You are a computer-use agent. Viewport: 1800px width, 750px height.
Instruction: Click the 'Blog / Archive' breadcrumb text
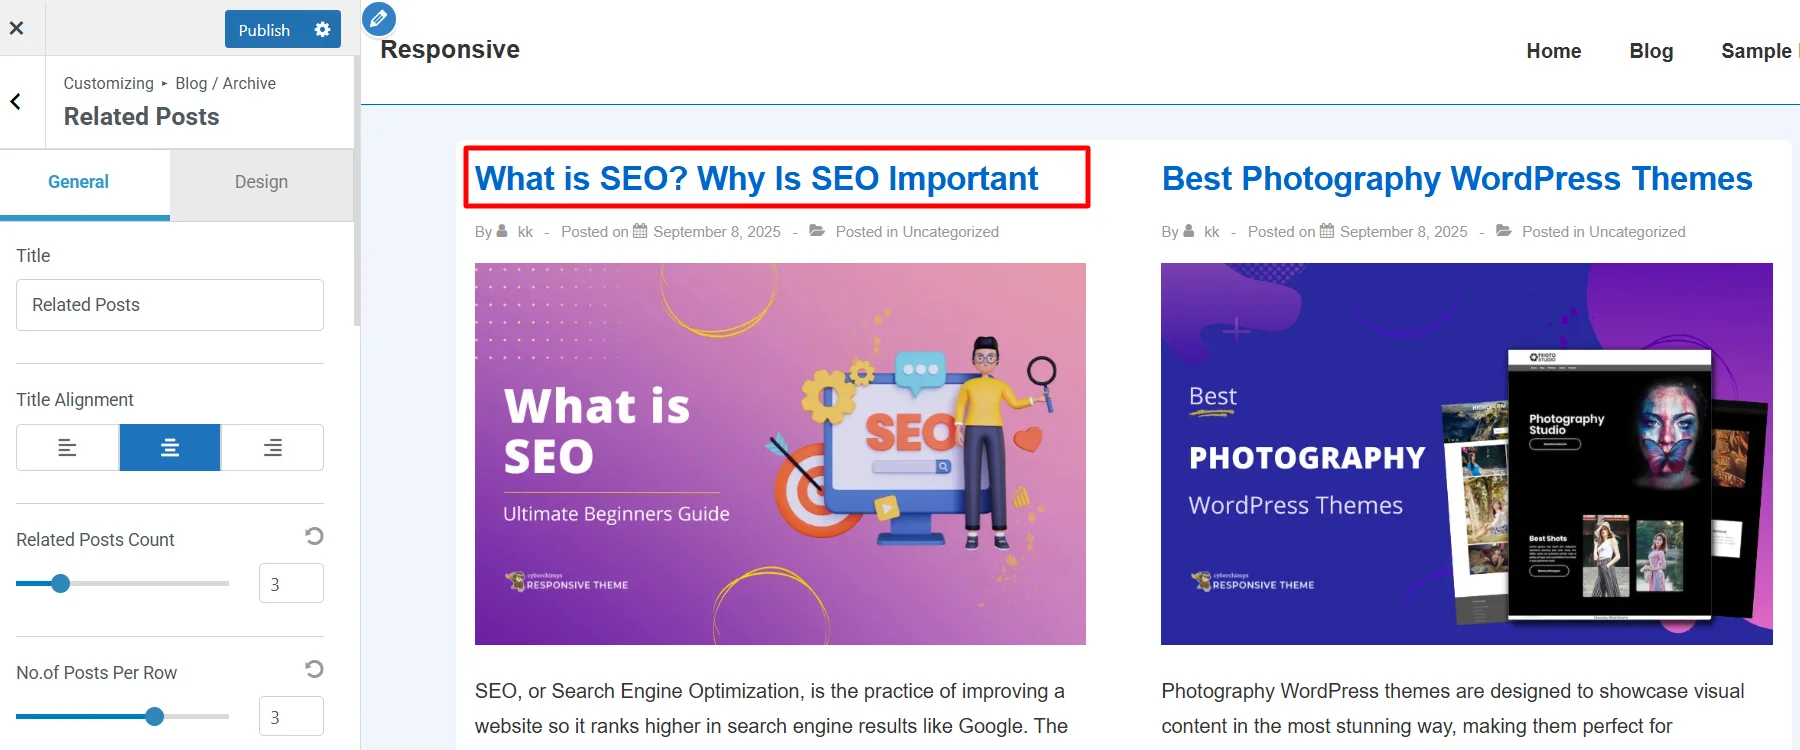tap(225, 83)
